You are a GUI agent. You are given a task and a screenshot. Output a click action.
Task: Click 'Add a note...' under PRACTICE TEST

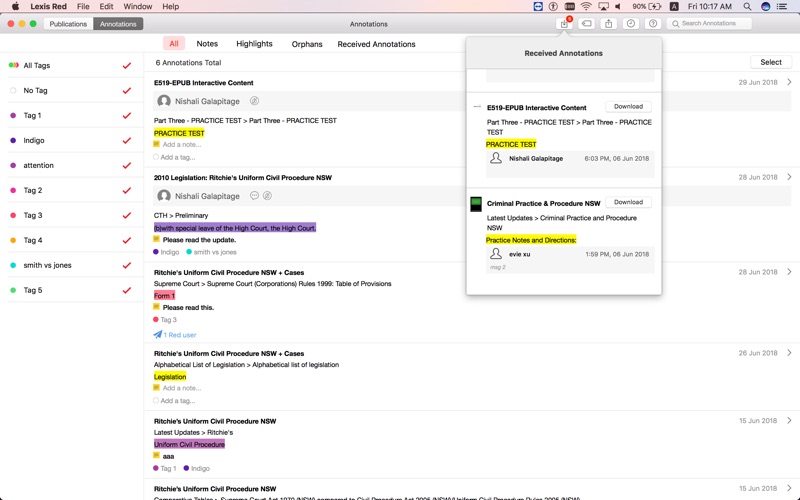tap(182, 144)
